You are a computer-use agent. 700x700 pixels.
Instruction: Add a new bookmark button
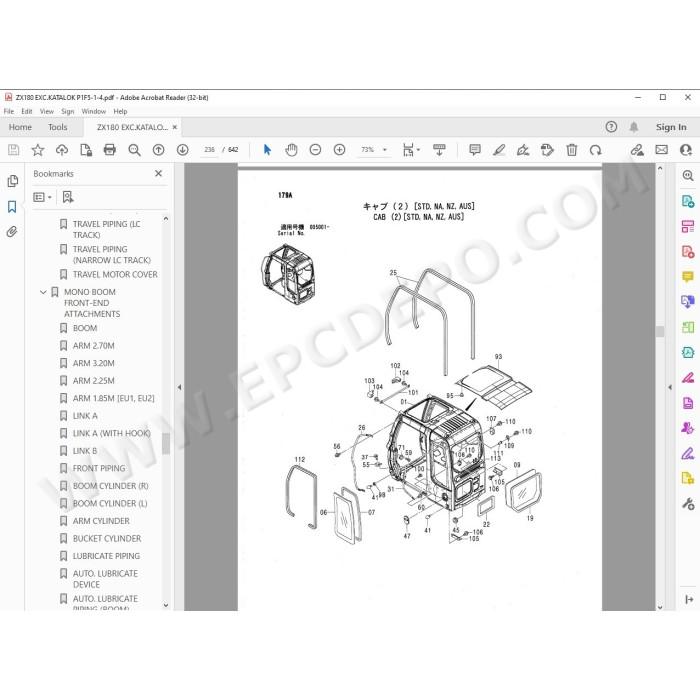[x=68, y=197]
